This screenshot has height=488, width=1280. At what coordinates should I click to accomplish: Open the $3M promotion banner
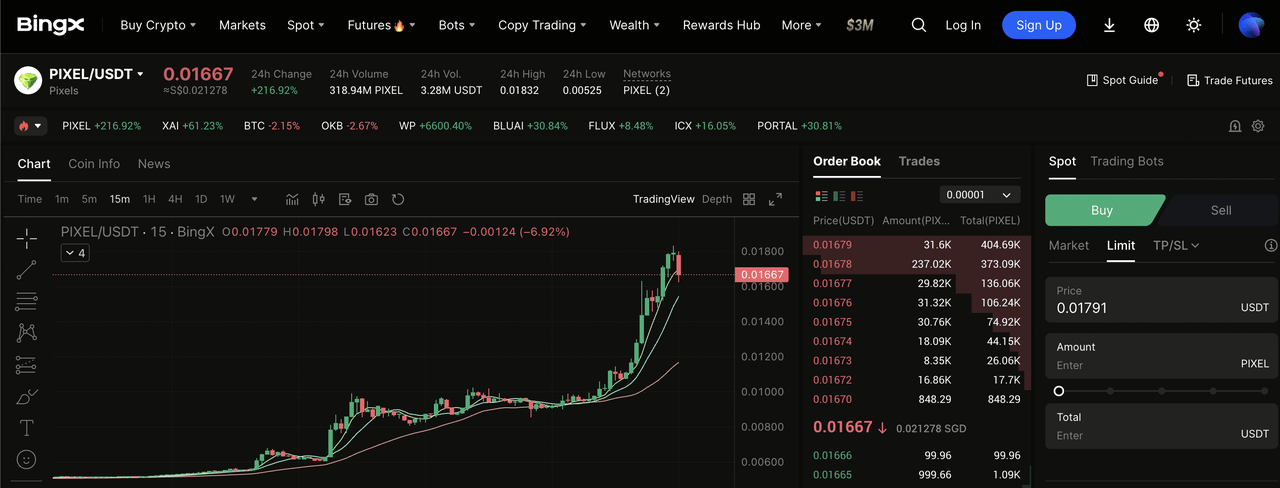click(x=860, y=25)
